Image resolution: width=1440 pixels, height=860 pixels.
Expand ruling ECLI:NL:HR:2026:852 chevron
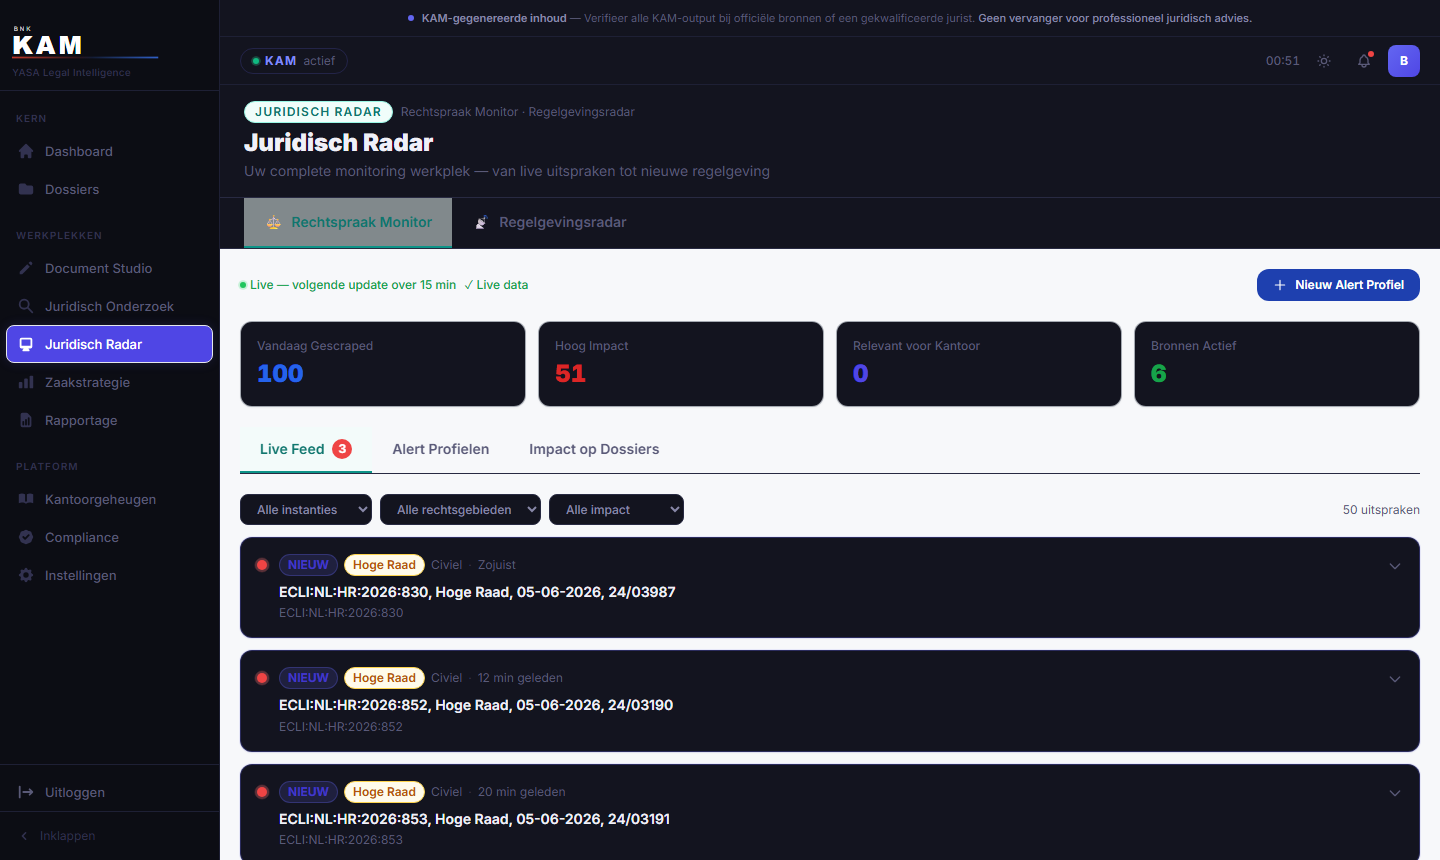pyautogui.click(x=1395, y=679)
